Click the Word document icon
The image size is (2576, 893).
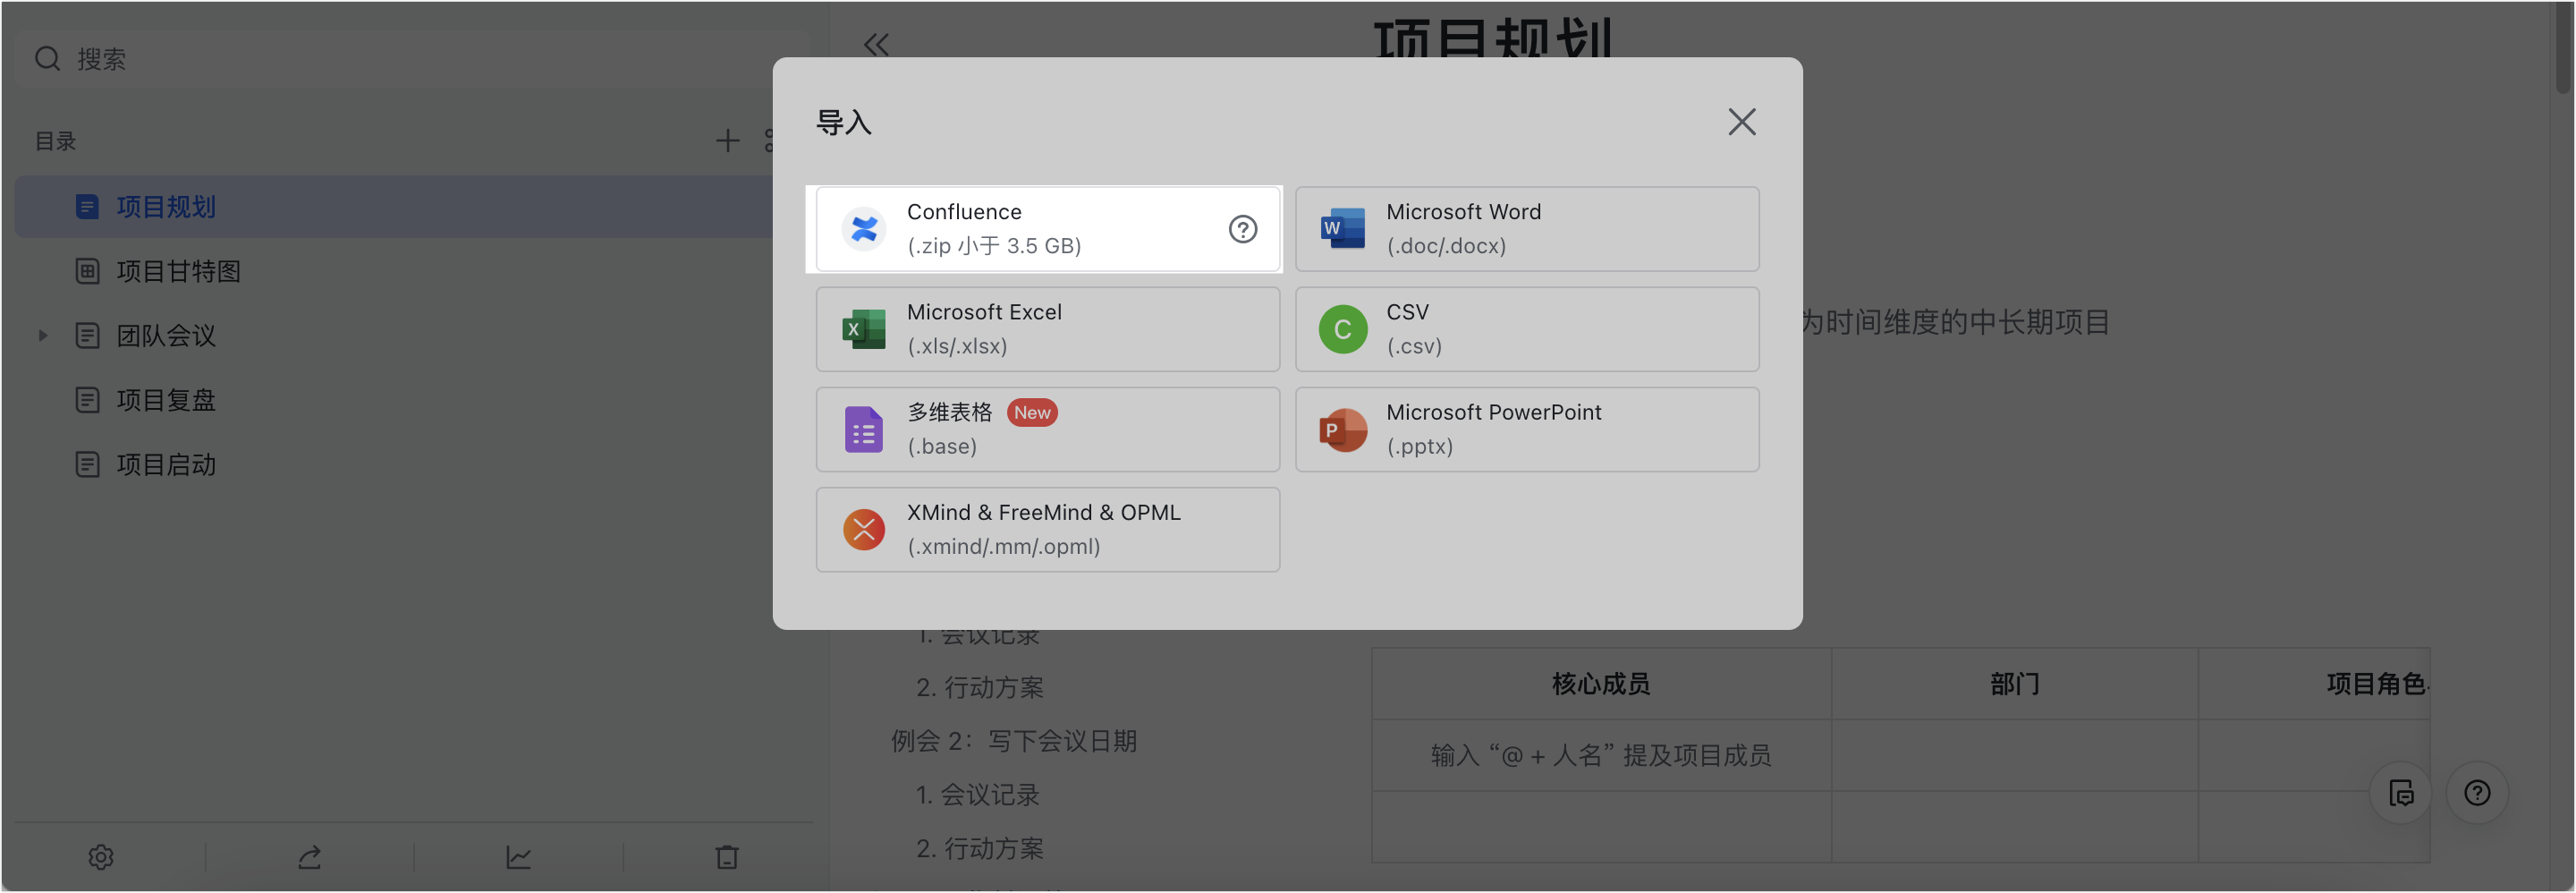[1342, 229]
